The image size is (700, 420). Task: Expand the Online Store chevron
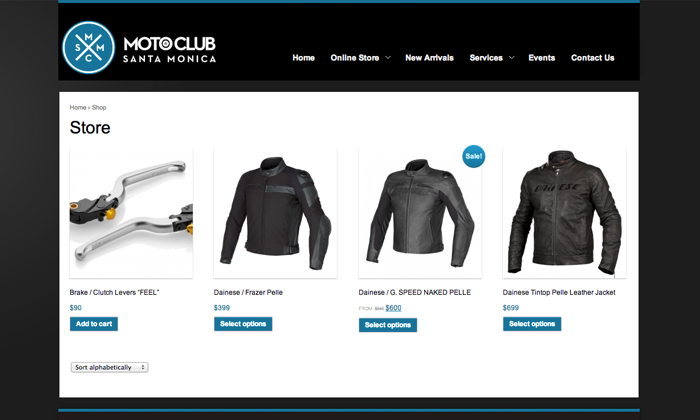(388, 58)
